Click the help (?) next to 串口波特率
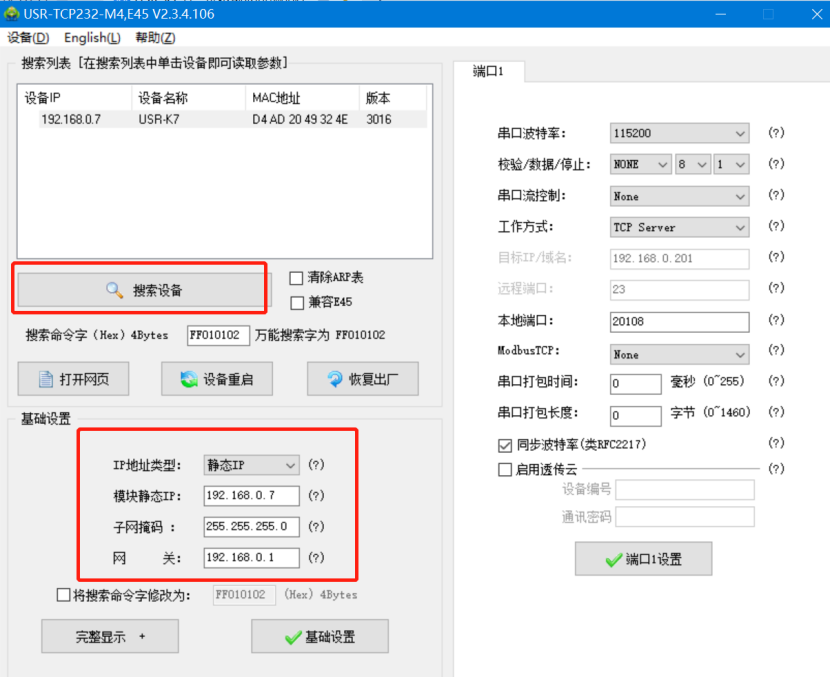 pyautogui.click(x=775, y=133)
